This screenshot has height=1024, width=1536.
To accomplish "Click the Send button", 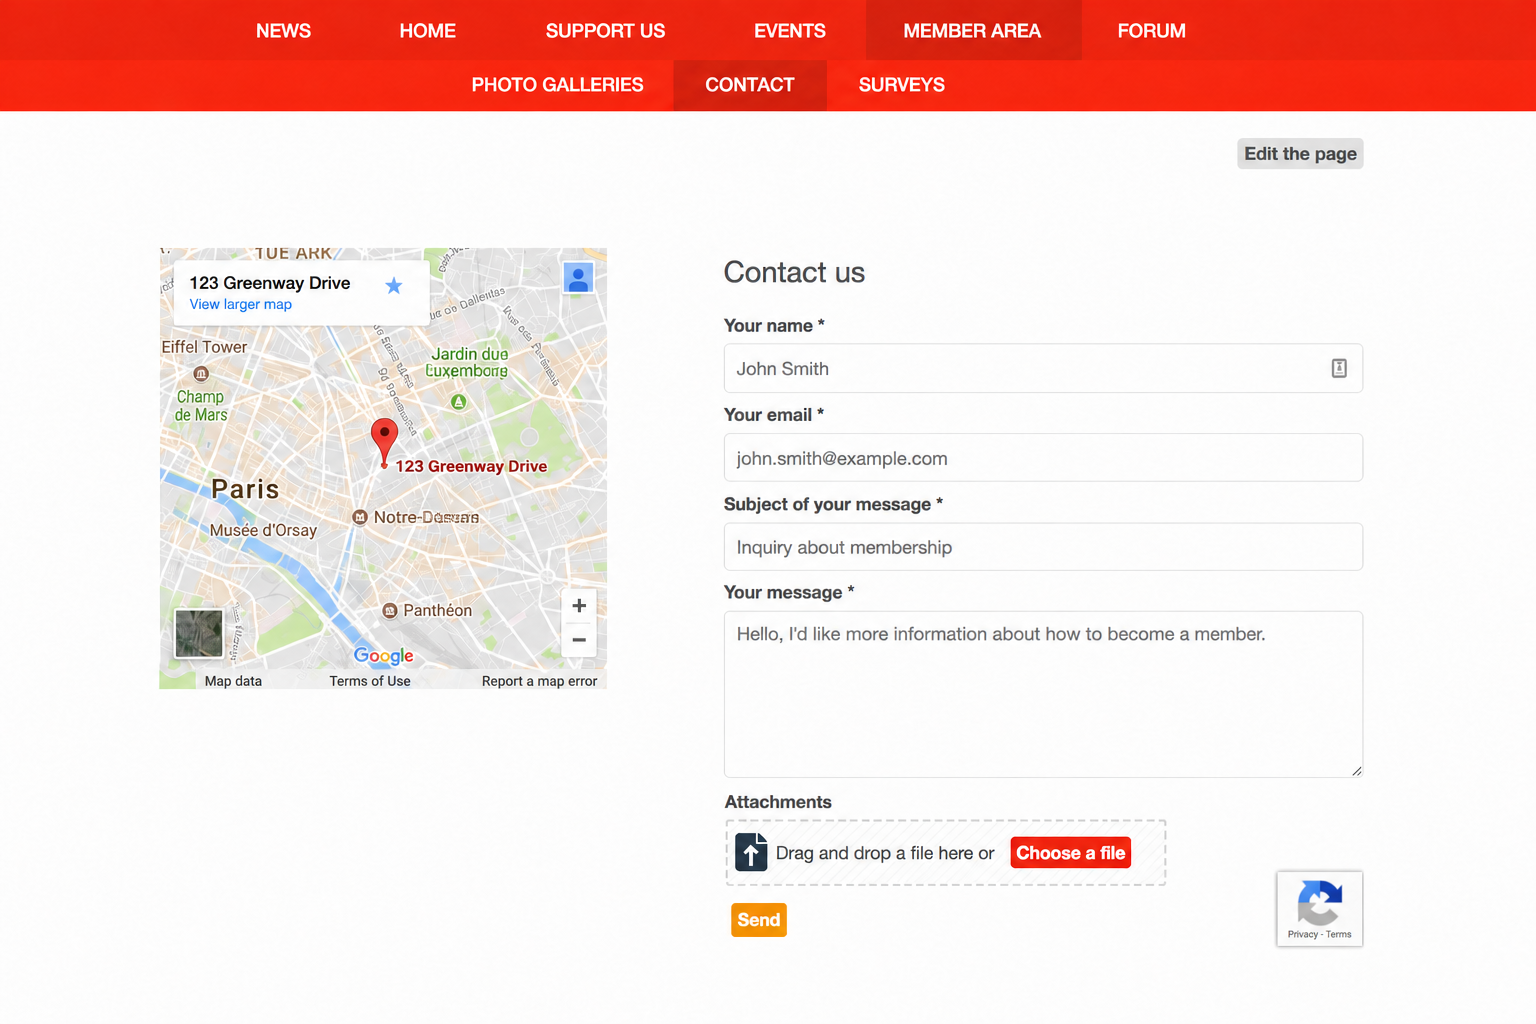I will tap(759, 920).
